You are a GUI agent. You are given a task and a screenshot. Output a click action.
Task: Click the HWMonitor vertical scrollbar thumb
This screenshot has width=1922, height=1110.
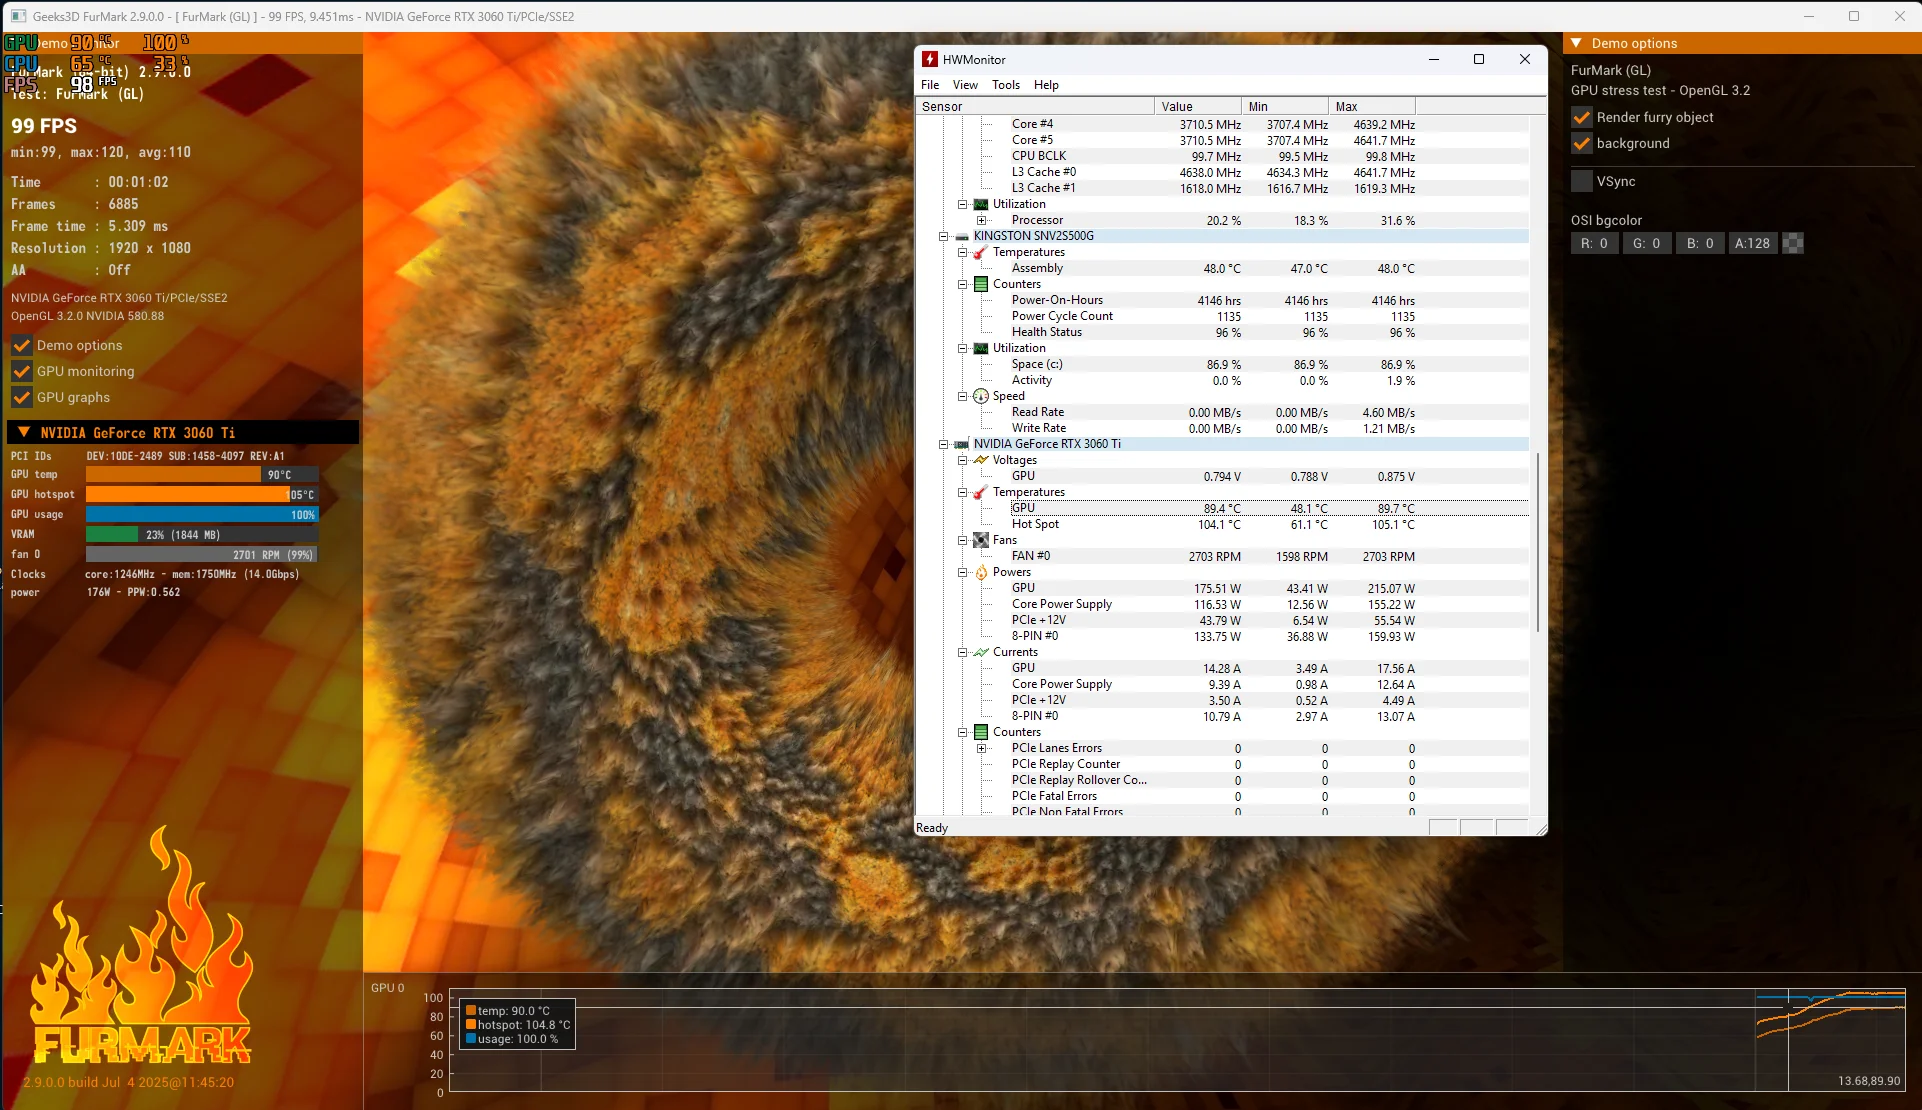(1537, 541)
